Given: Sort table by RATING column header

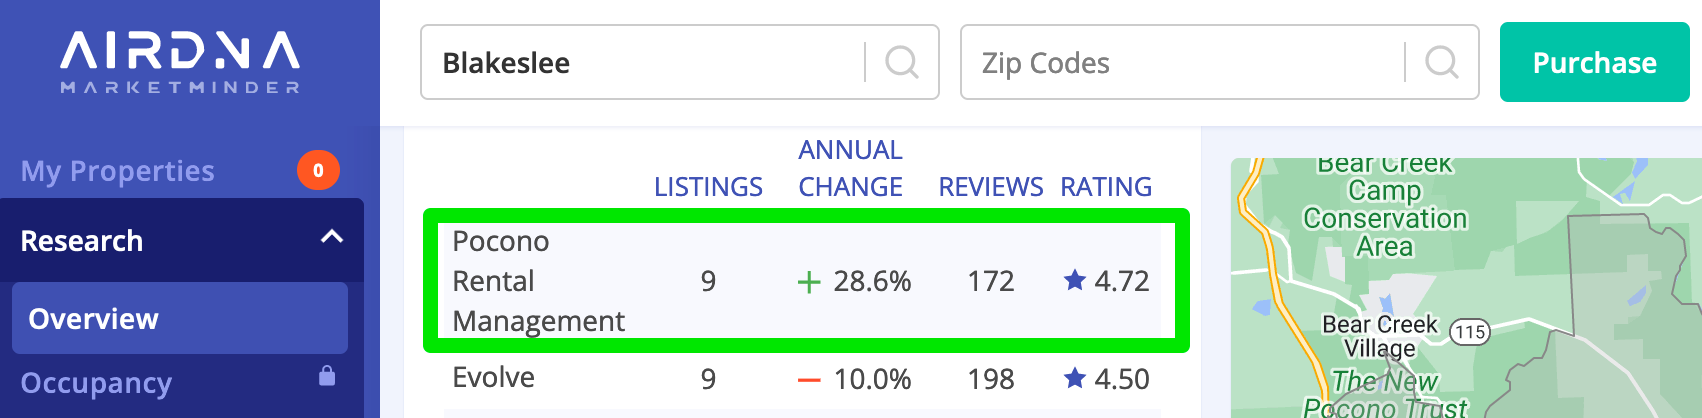Looking at the screenshot, I should pyautogui.click(x=1106, y=187).
